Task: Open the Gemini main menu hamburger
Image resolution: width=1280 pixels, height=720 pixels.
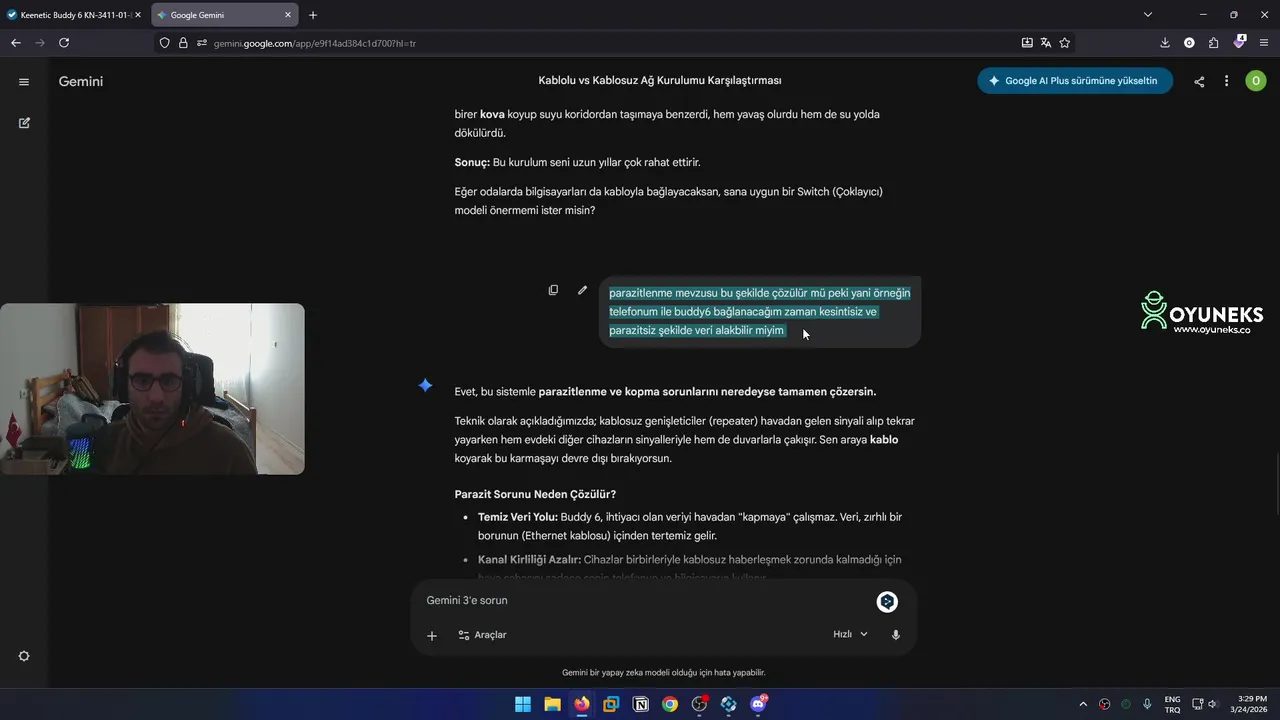Action: (24, 82)
